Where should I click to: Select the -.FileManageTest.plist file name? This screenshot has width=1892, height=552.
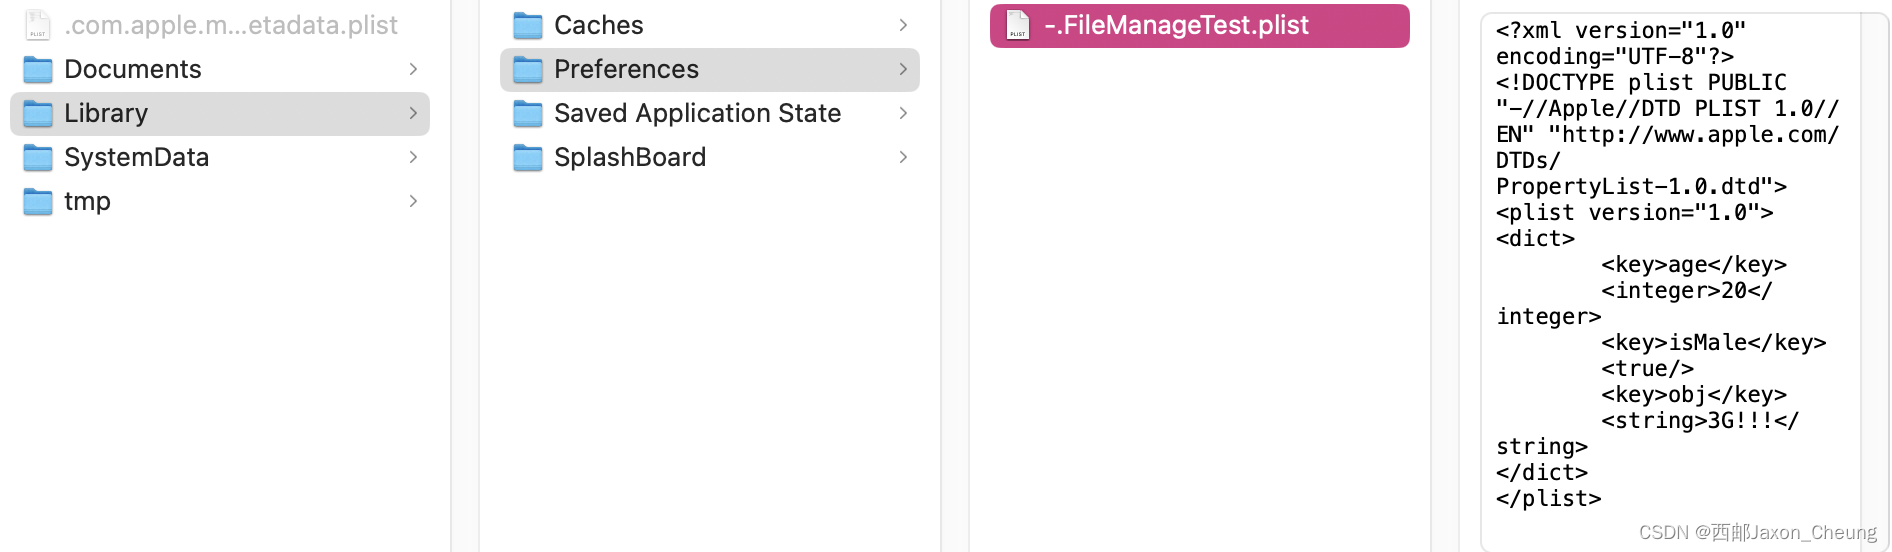click(1176, 25)
